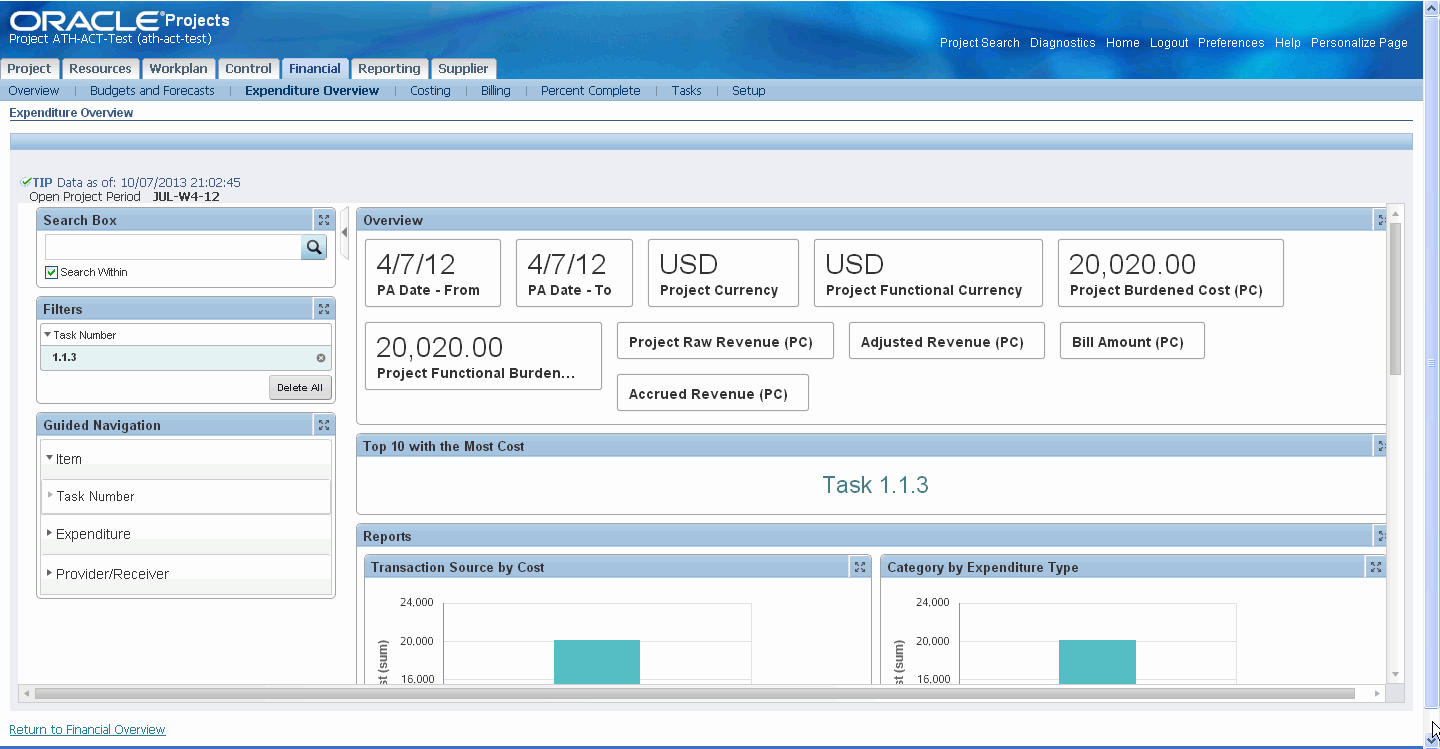Collapse the Item section in Guided Navigation
Screen dimensions: 1440x749
click(x=50, y=457)
